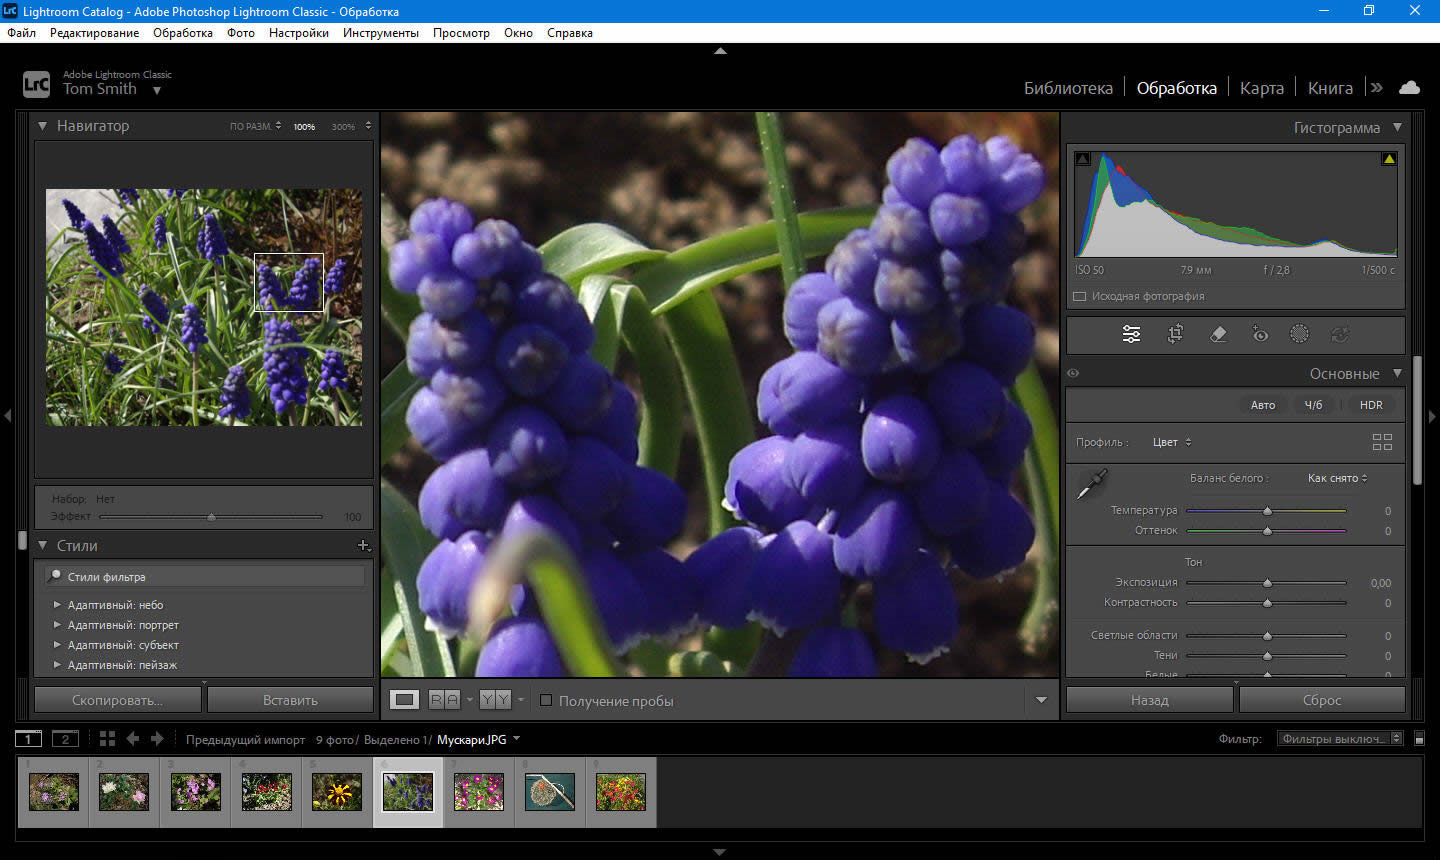Select the Healing eraser tool
Screen dimensions: 1440x860
[1218, 335]
